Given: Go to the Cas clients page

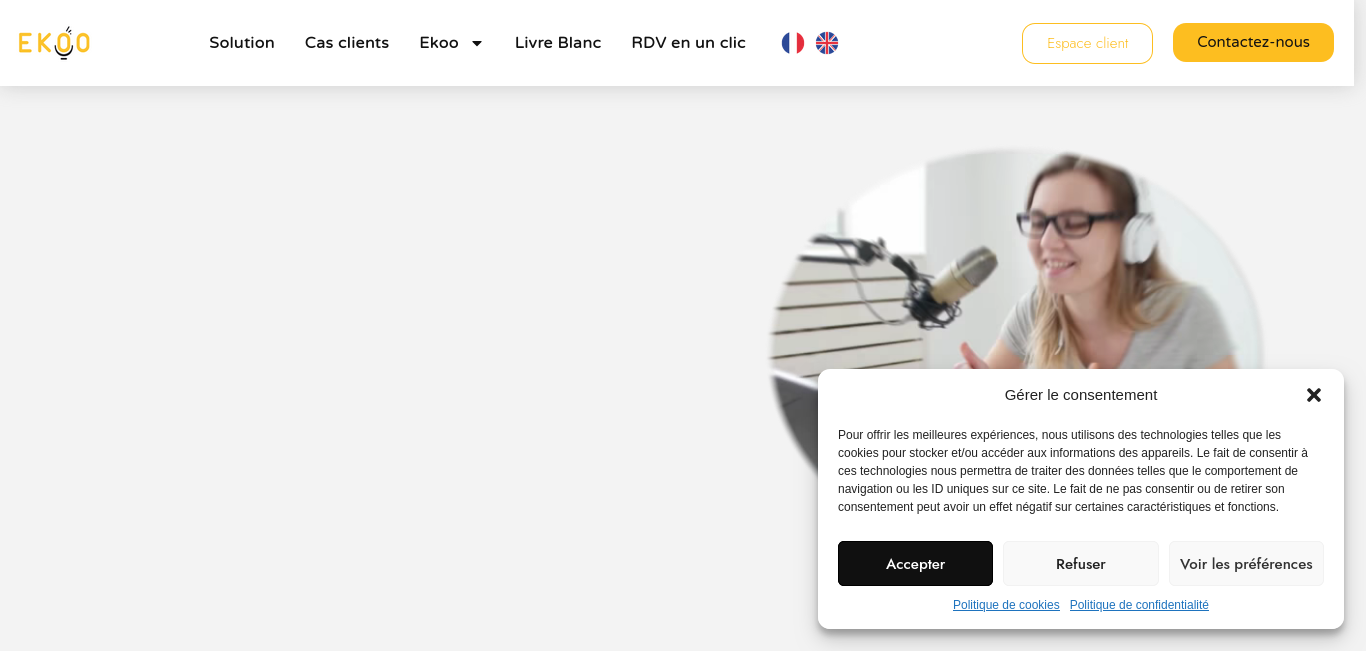Looking at the screenshot, I should (347, 43).
